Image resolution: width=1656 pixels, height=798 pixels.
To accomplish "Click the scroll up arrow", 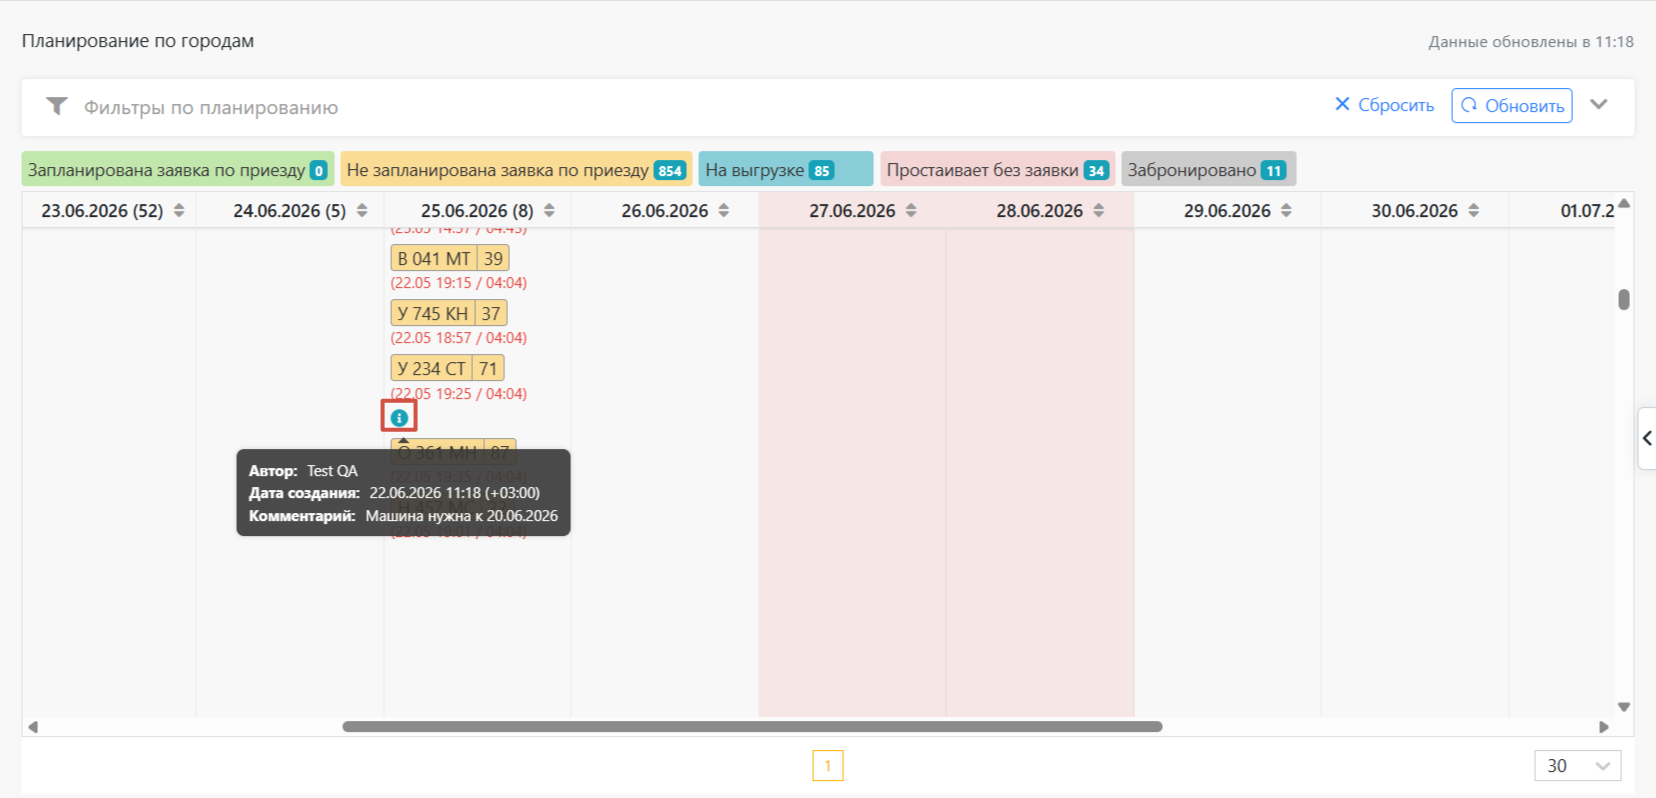I will coord(1624,204).
